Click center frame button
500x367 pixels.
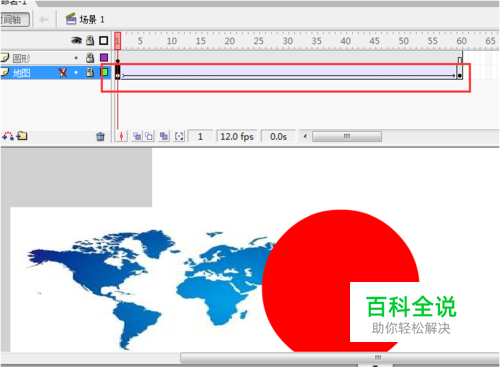click(121, 136)
